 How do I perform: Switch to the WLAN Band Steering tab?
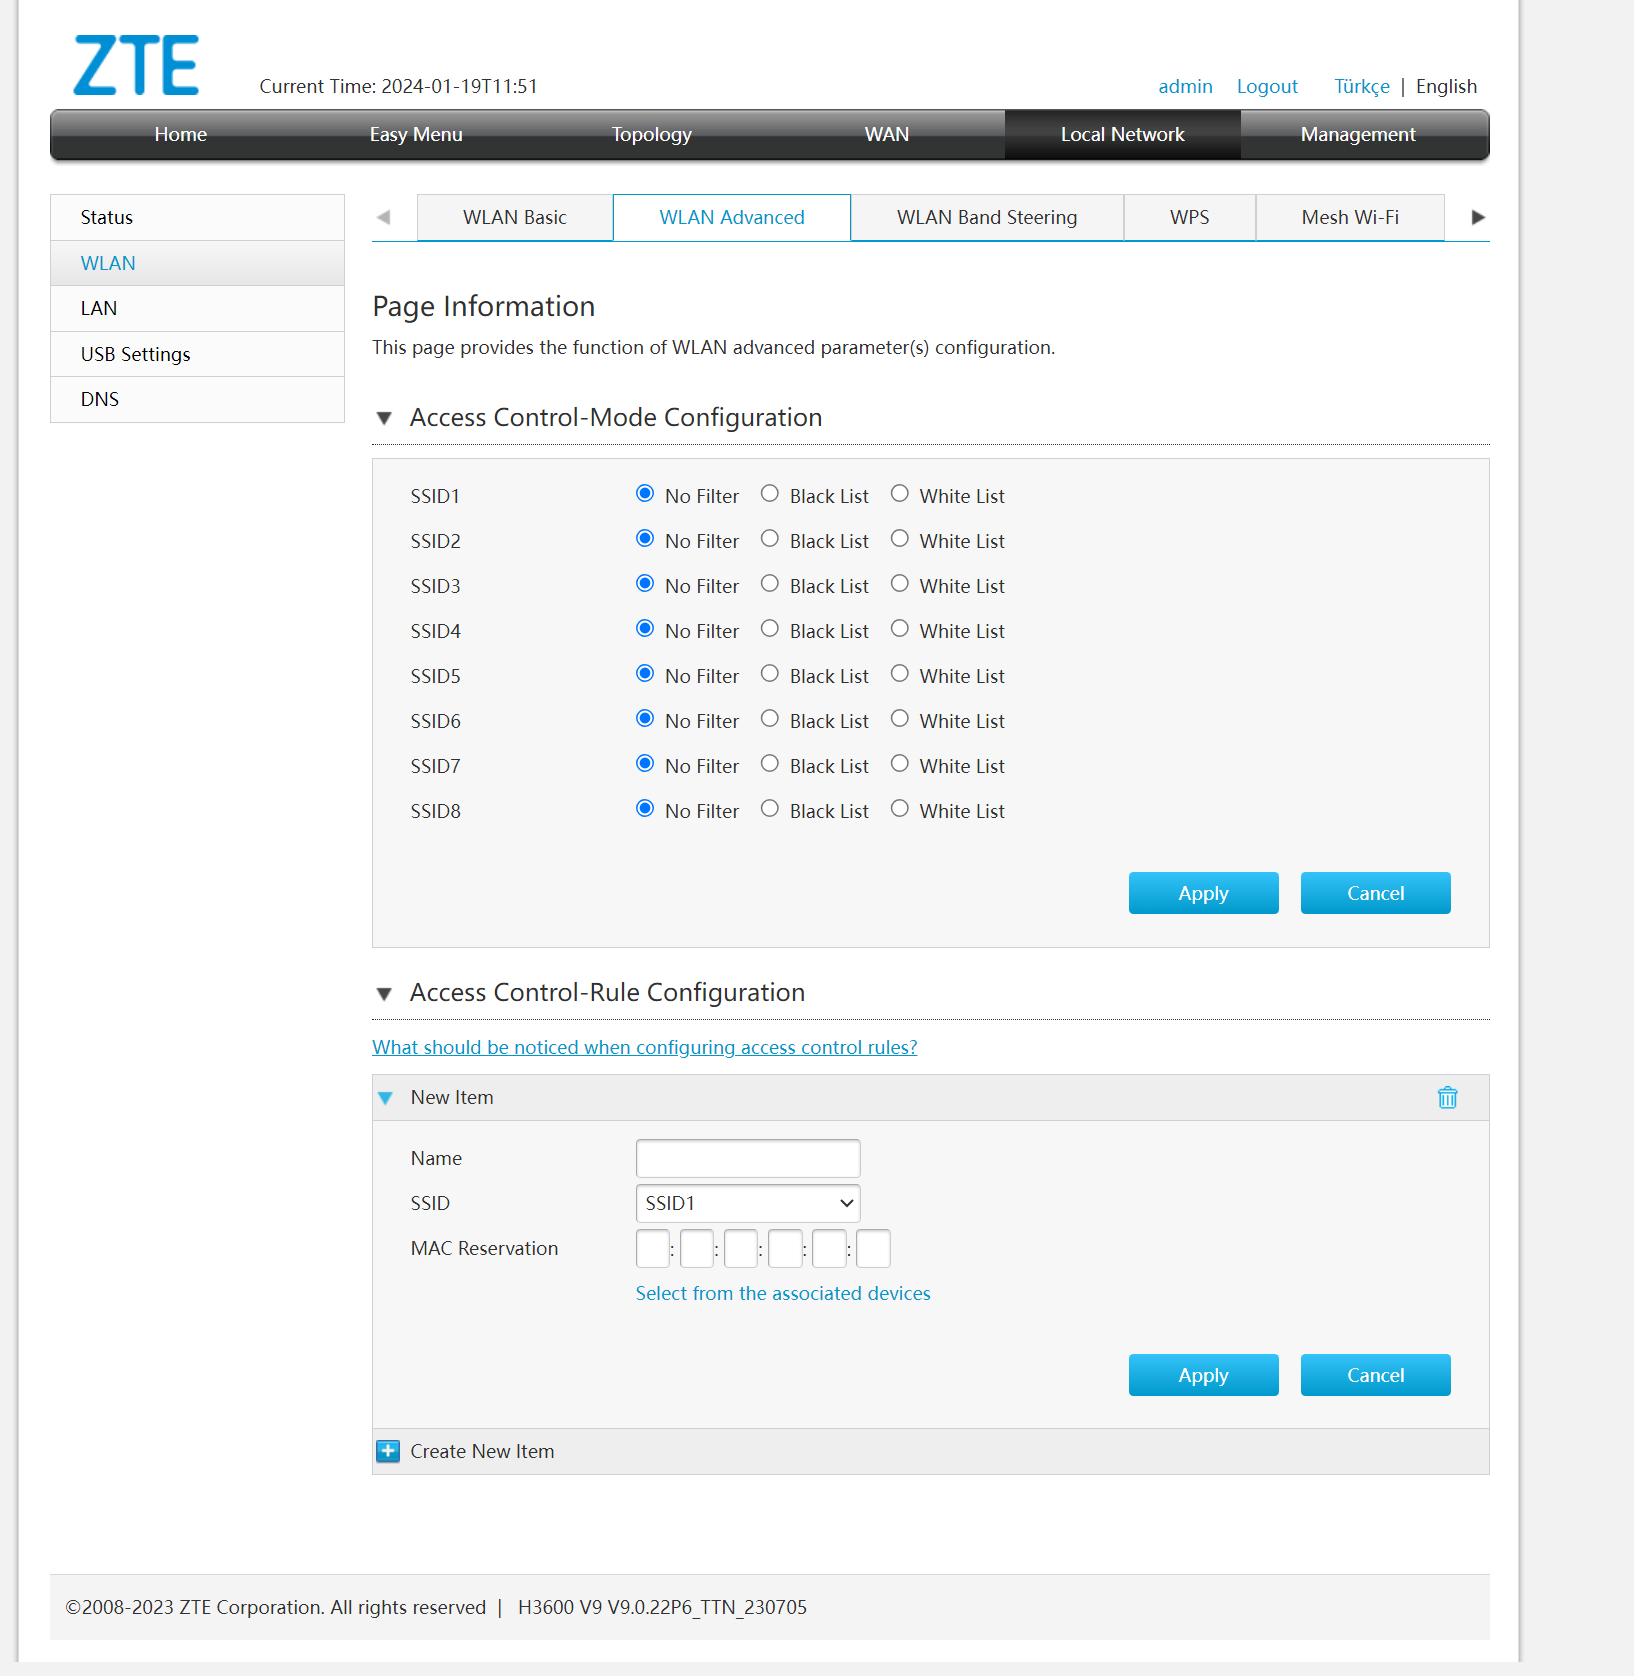click(x=986, y=218)
